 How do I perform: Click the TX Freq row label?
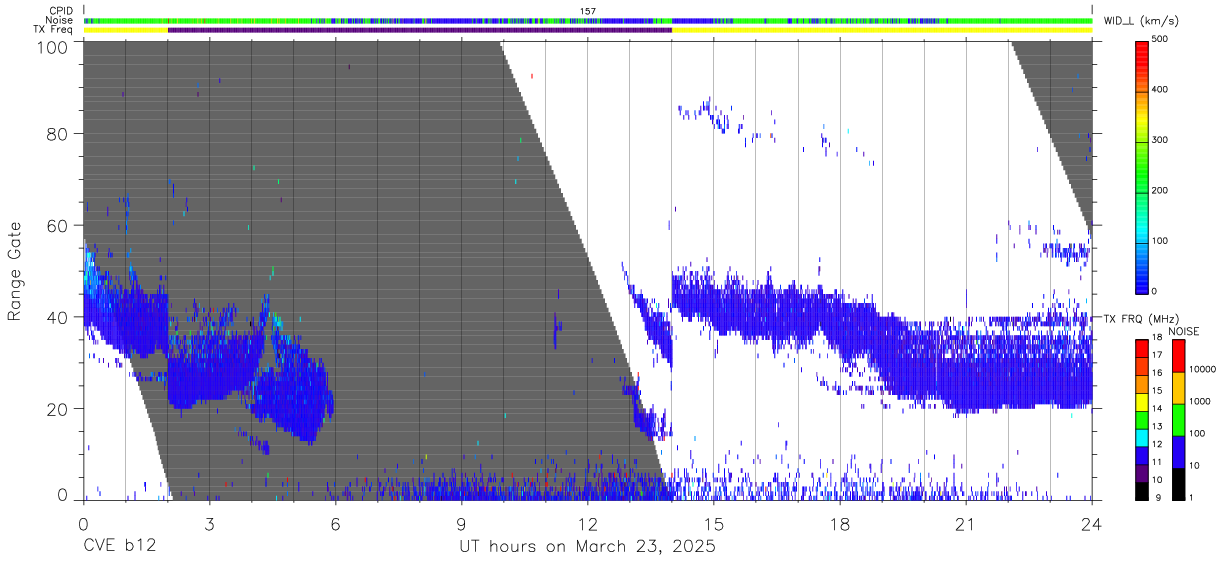pyautogui.click(x=54, y=30)
